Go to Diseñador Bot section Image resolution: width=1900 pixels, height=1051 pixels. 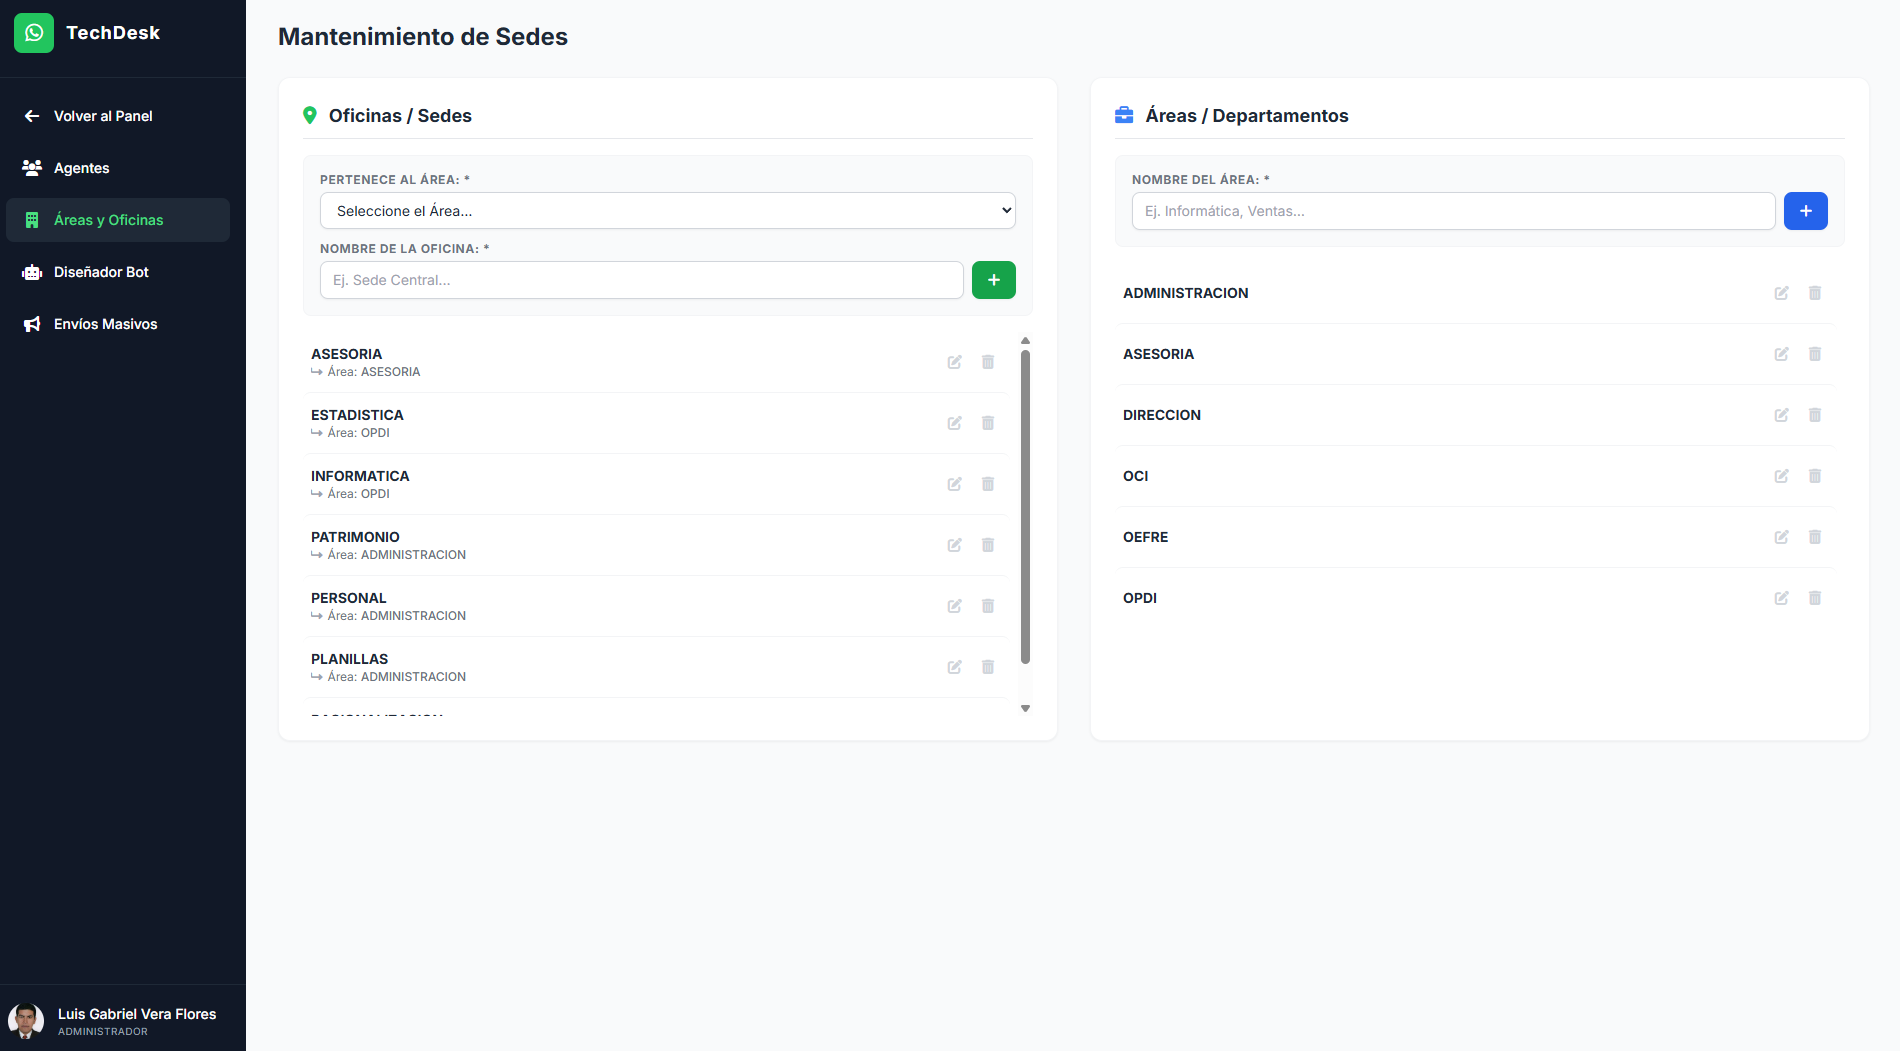point(101,272)
